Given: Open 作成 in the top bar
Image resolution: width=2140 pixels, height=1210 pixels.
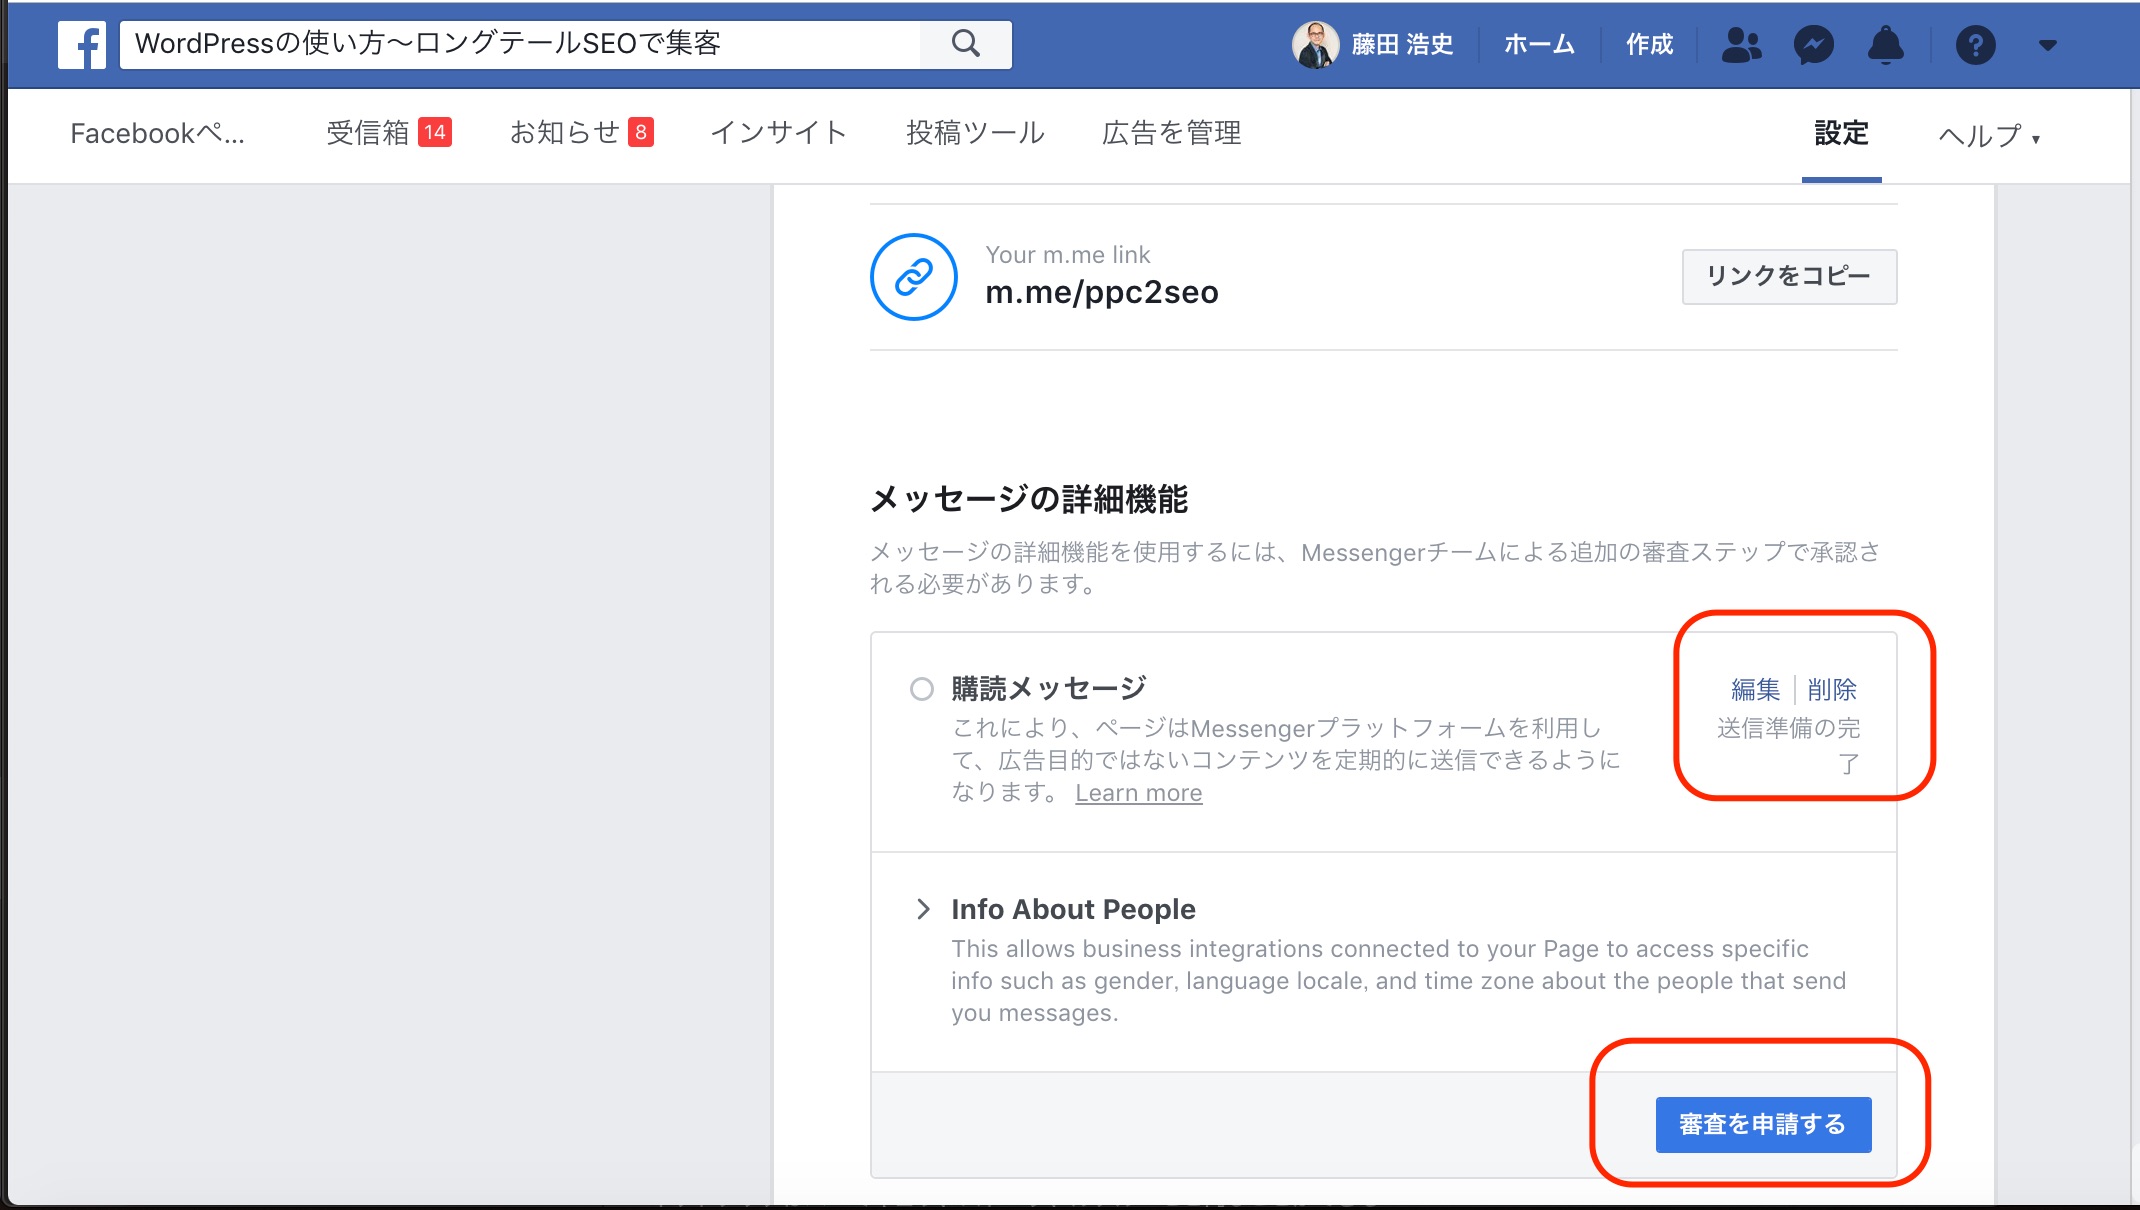Looking at the screenshot, I should 1649,45.
